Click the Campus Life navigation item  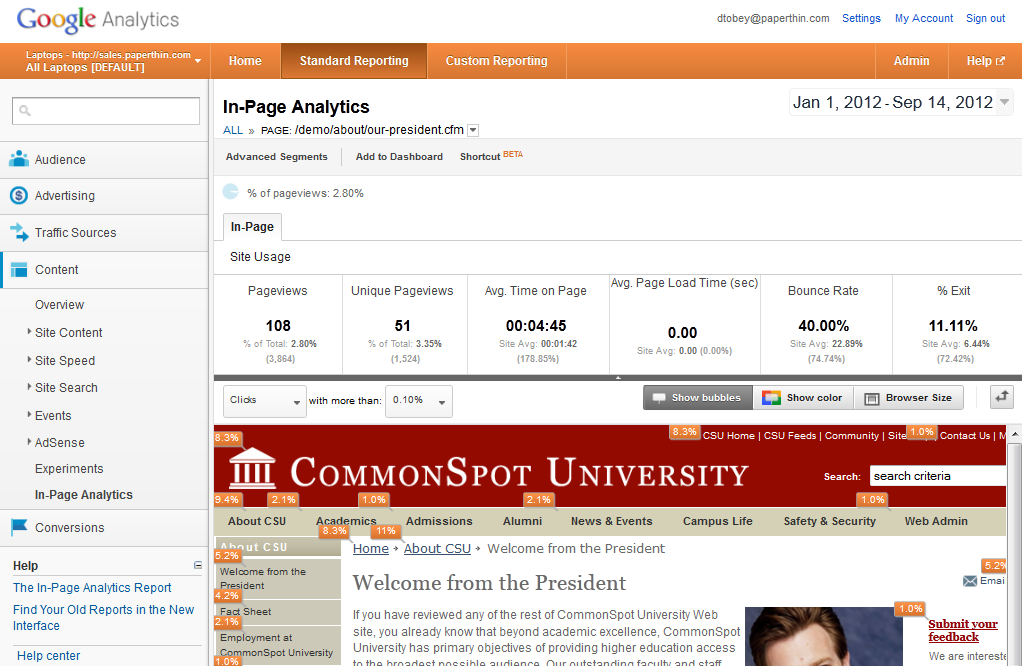[x=718, y=521]
